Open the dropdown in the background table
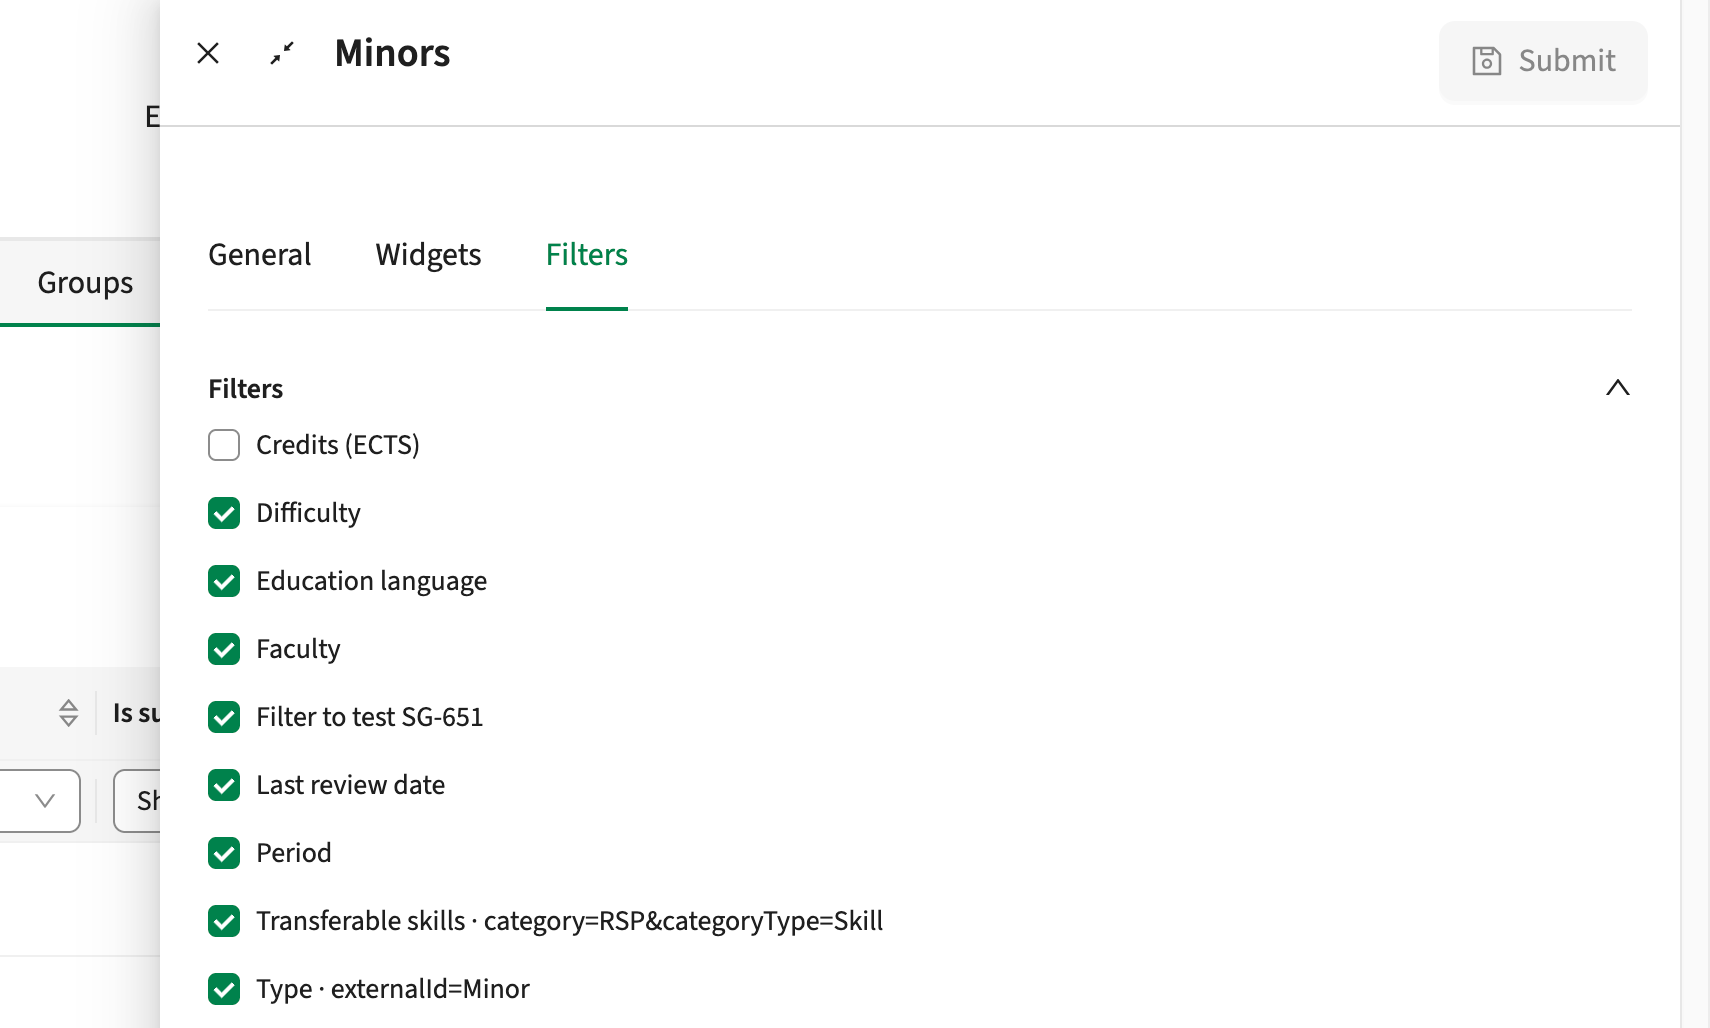 pos(40,801)
